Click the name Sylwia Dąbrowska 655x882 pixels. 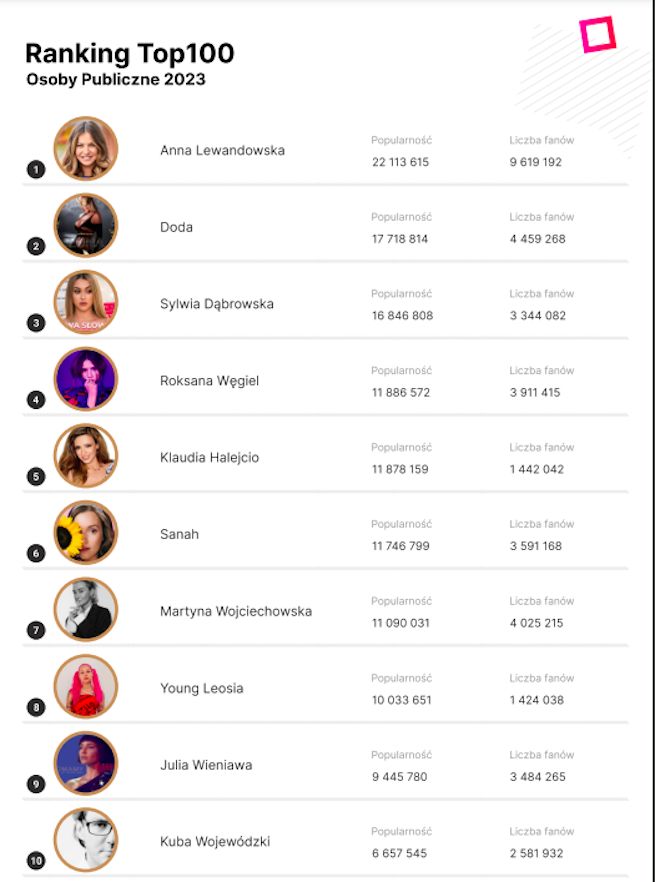[x=216, y=304]
